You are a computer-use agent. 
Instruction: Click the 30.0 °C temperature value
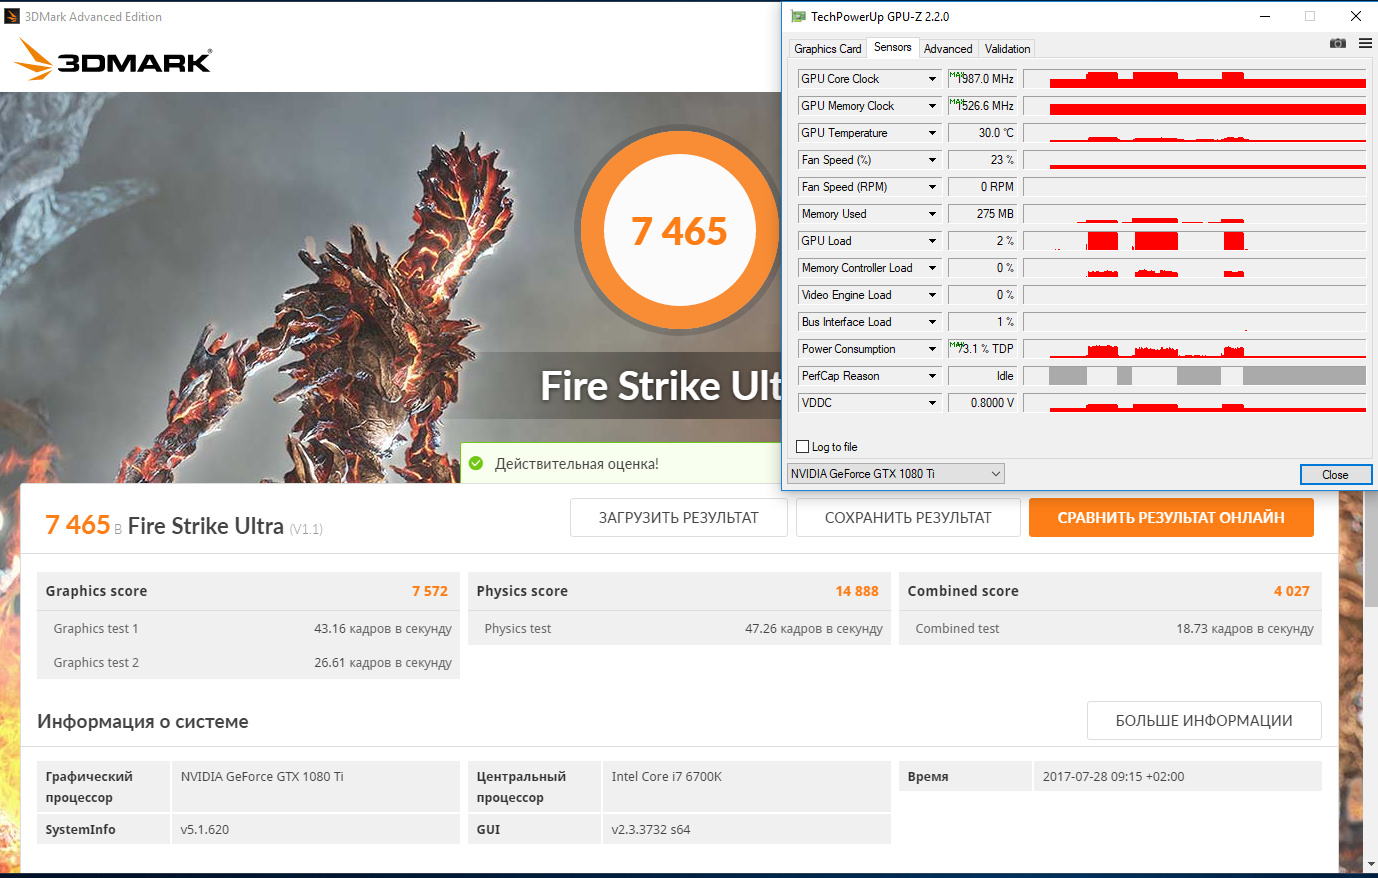pos(982,133)
